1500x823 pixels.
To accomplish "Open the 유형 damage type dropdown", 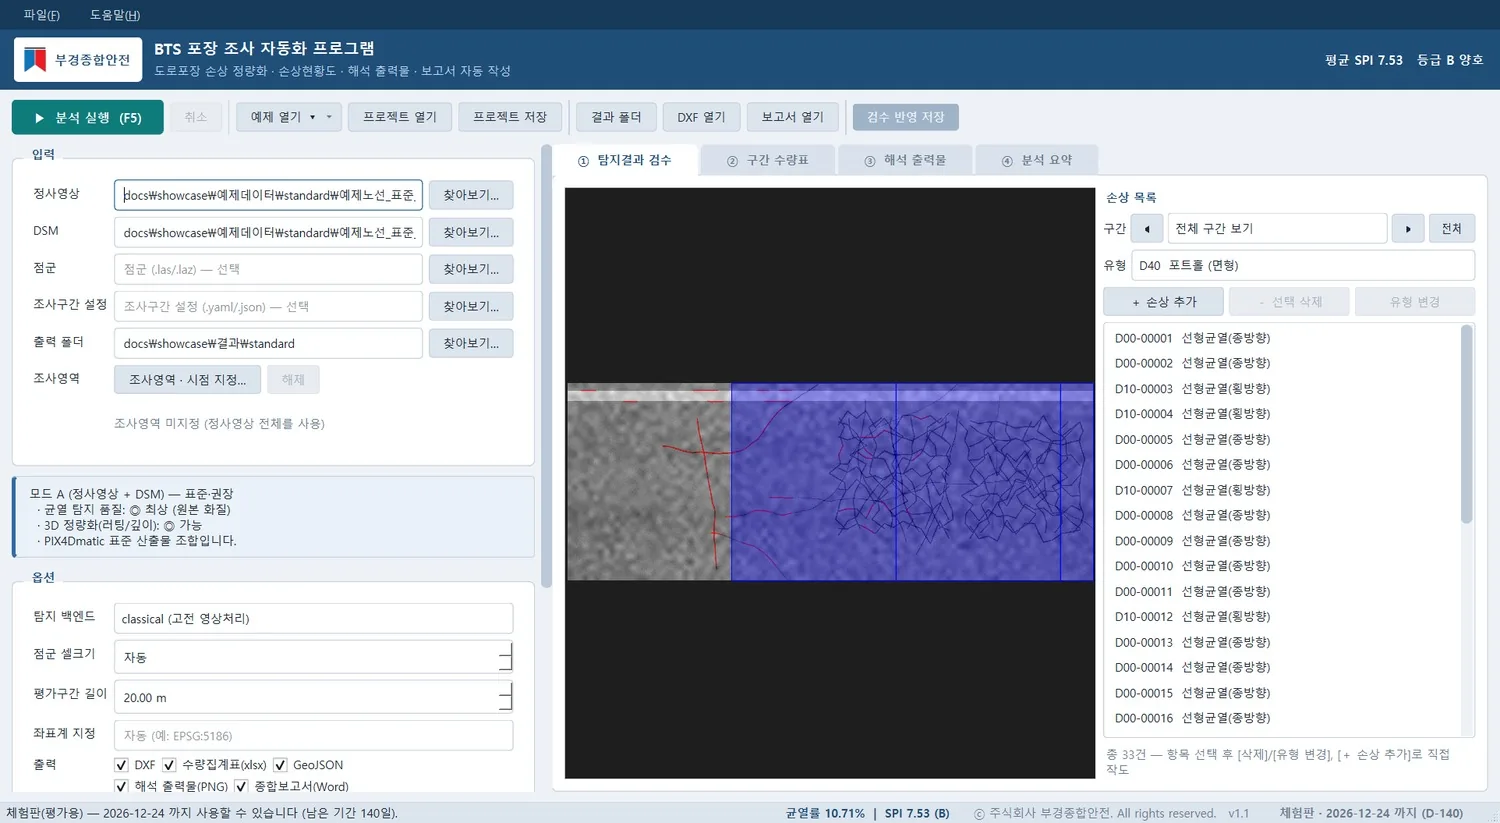I will tap(1303, 266).
